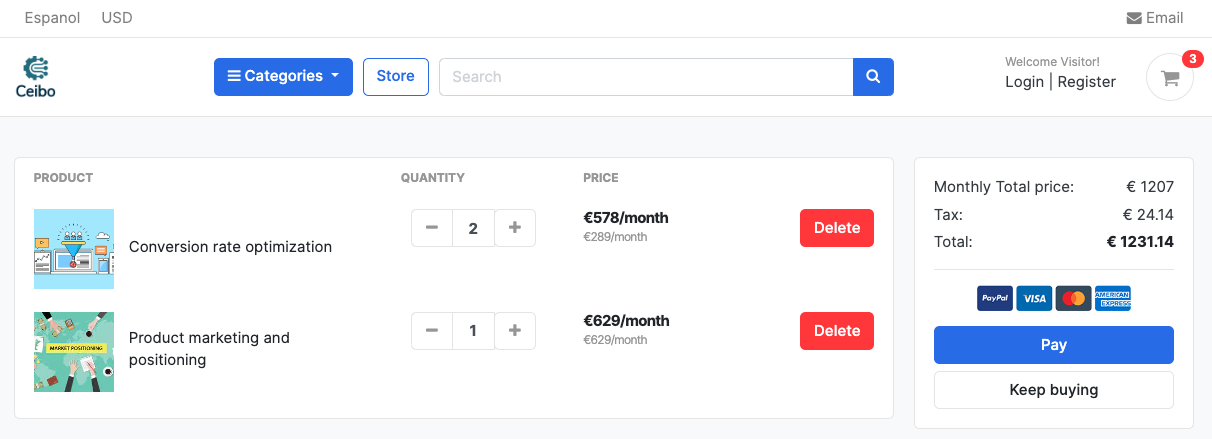Go to Ceibo logo home
This screenshot has height=439, width=1212.
[x=36, y=77]
